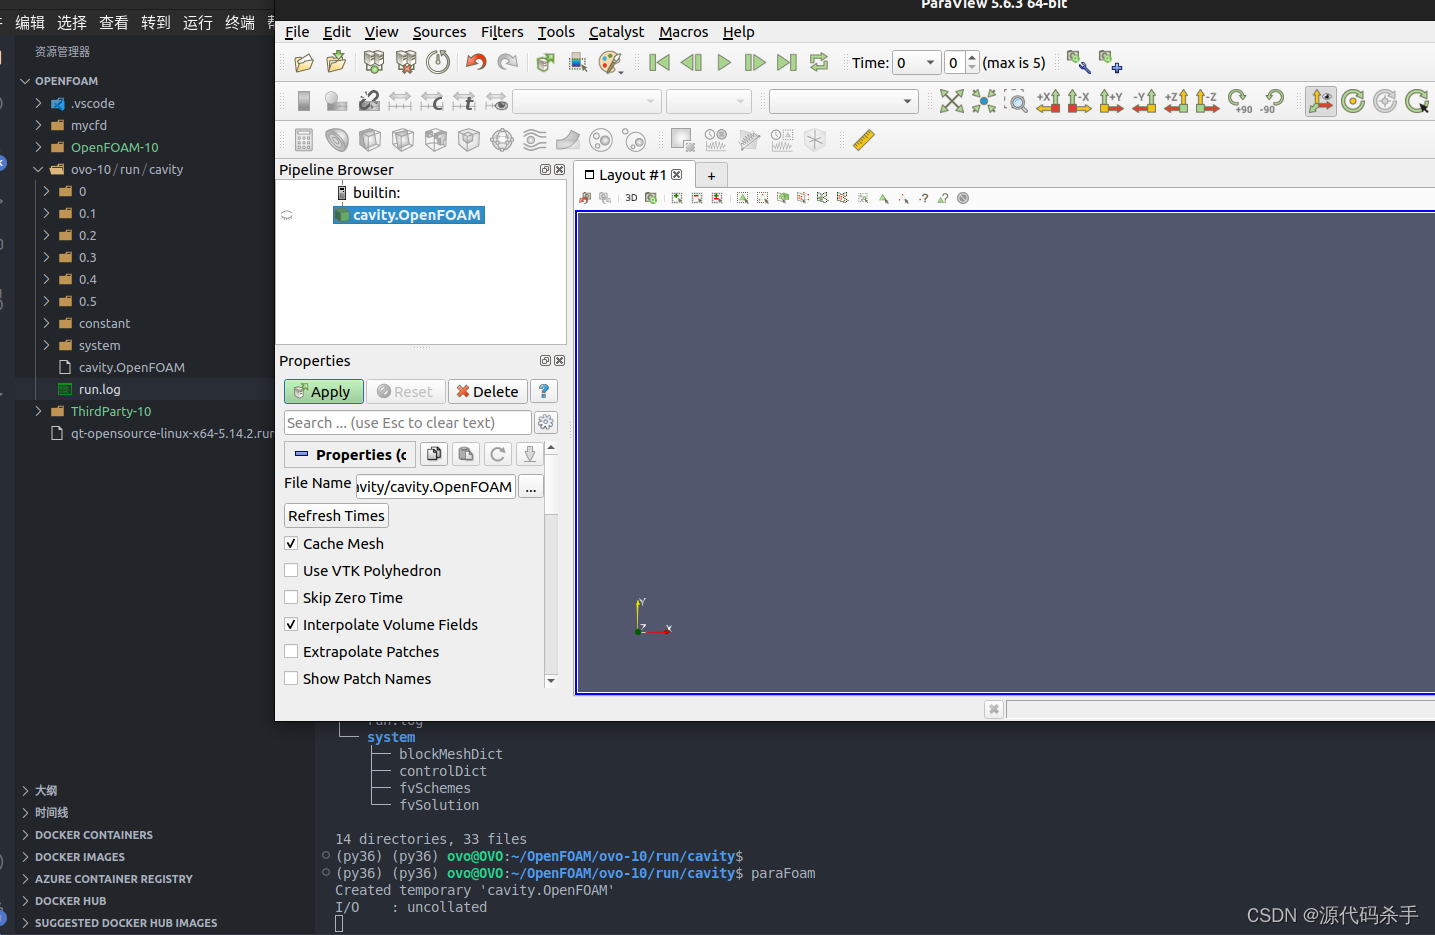Click the Reset camera icon
This screenshot has width=1435, height=935.
click(952, 101)
